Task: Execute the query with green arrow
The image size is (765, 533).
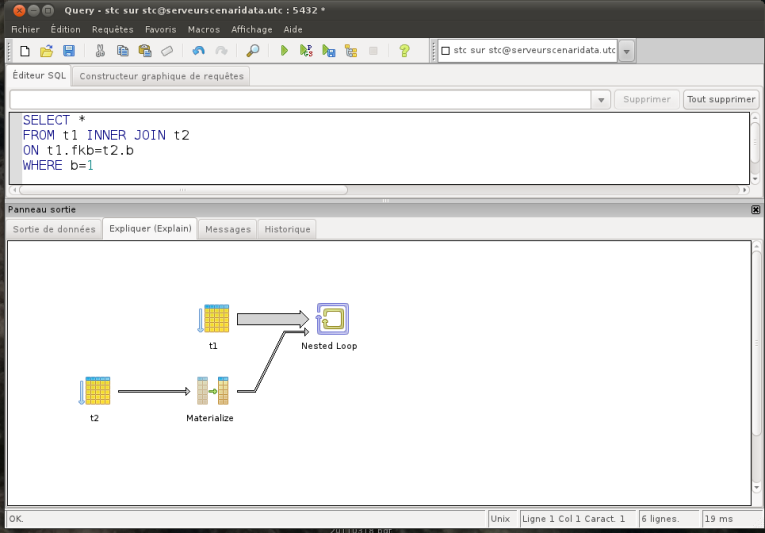Action: pos(284,51)
